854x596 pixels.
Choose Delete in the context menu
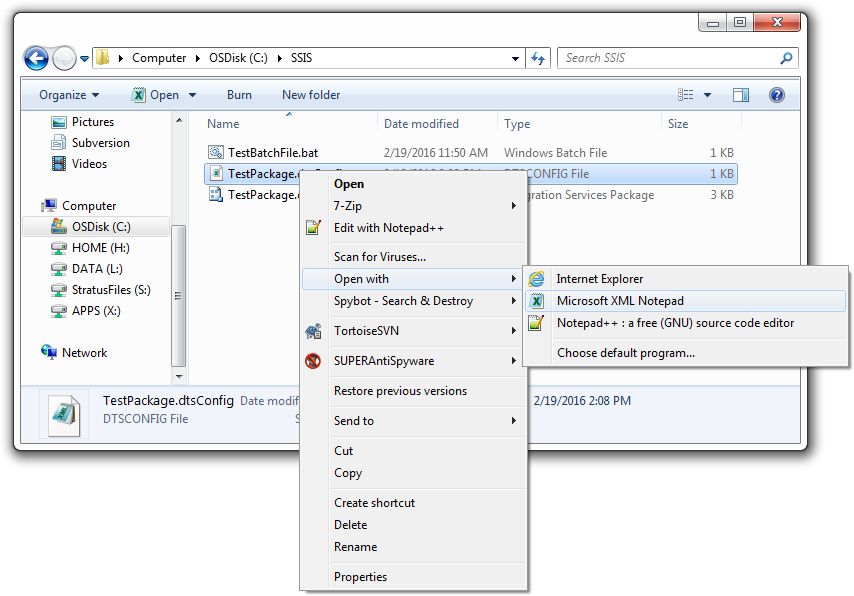click(x=414, y=525)
